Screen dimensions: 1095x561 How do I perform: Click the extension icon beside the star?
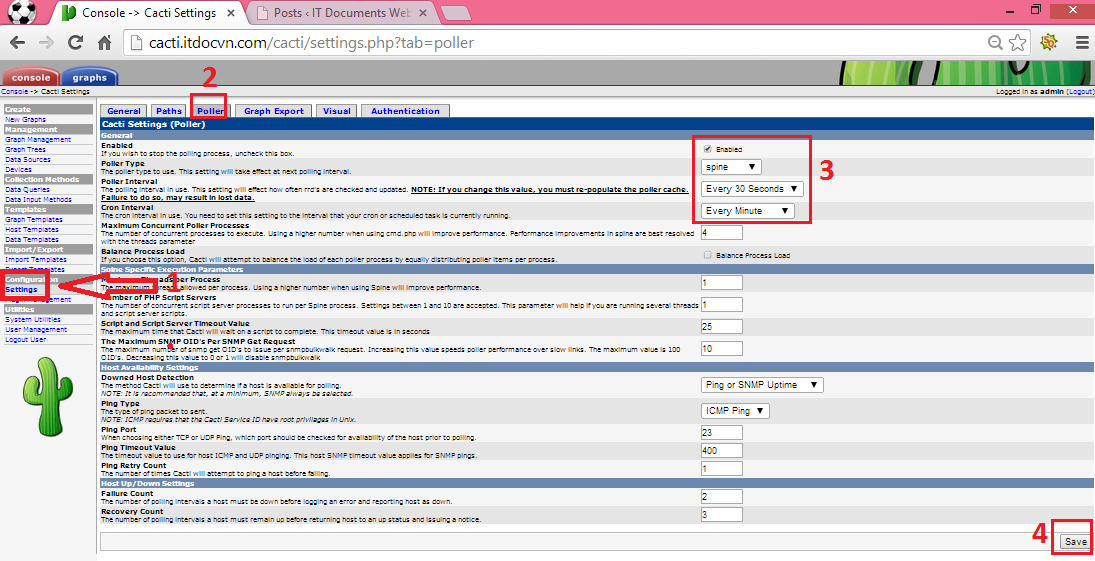[x=1049, y=43]
